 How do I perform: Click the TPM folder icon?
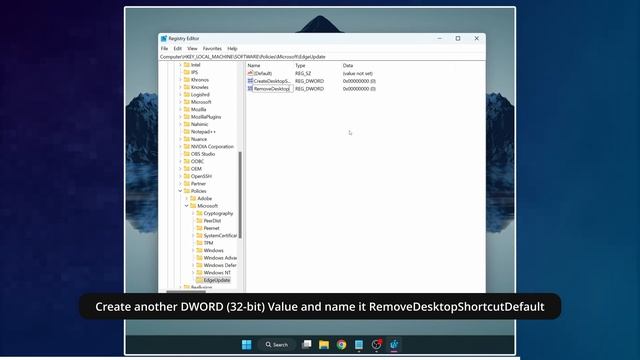pyautogui.click(x=200, y=243)
